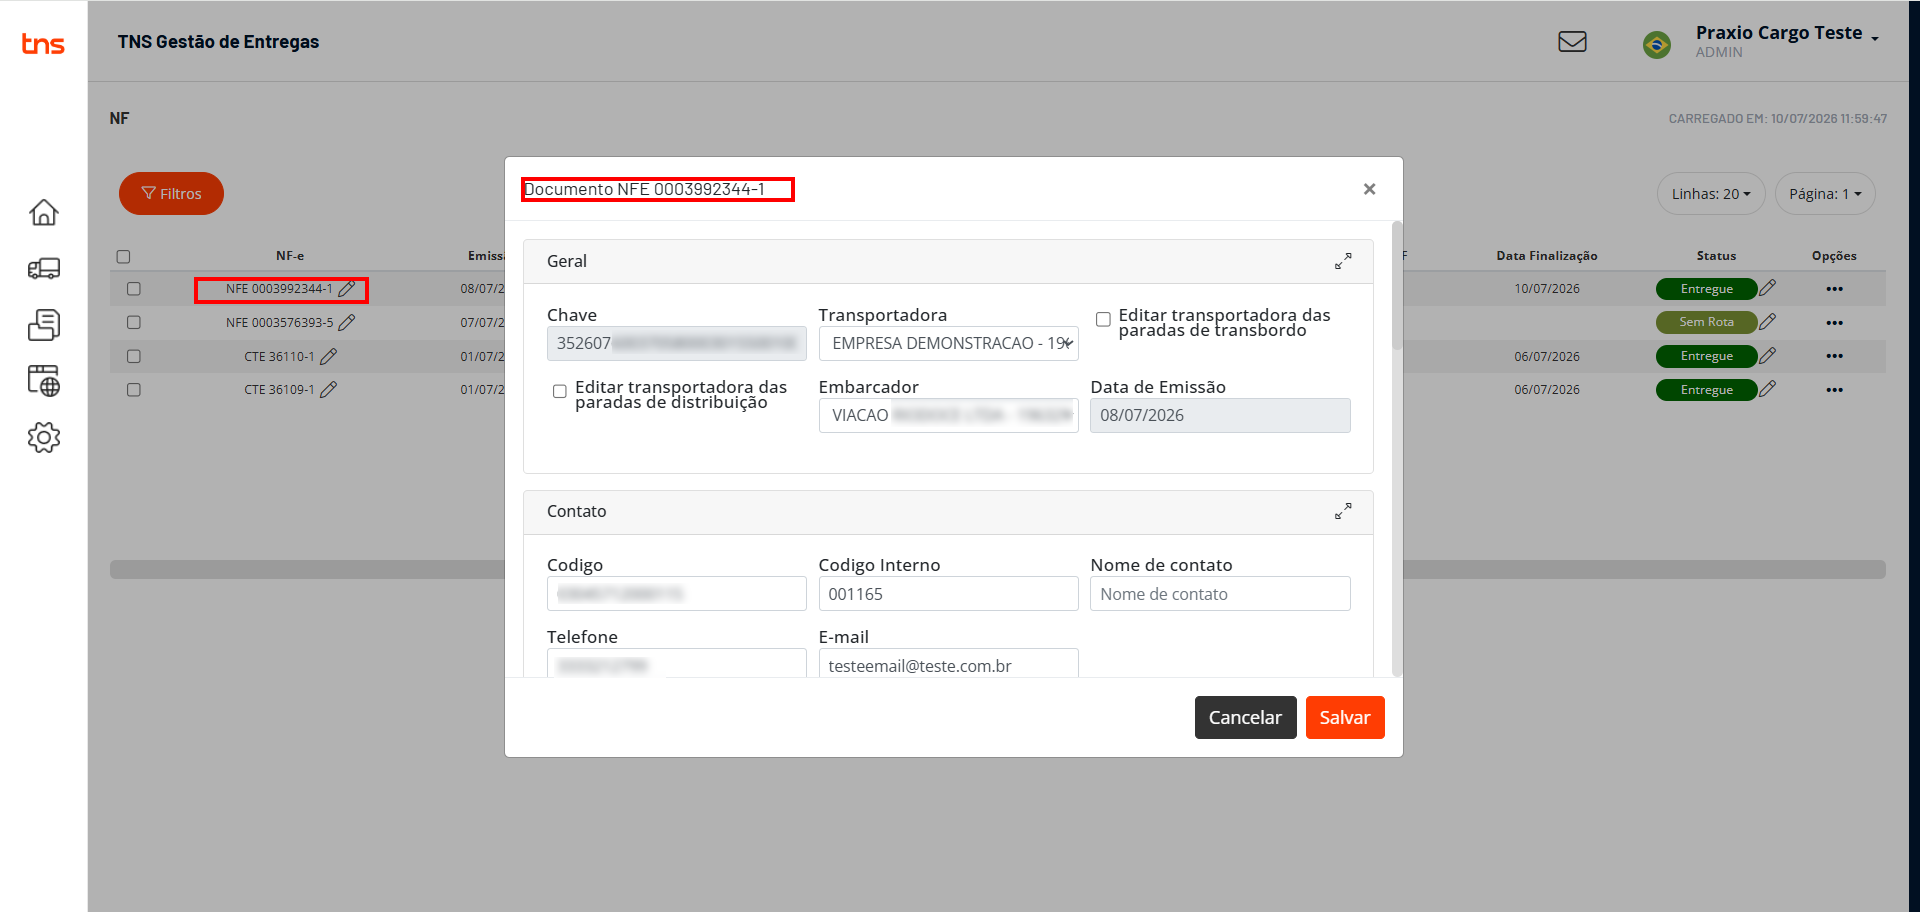
Task: Click the Filtros button
Action: click(x=171, y=194)
